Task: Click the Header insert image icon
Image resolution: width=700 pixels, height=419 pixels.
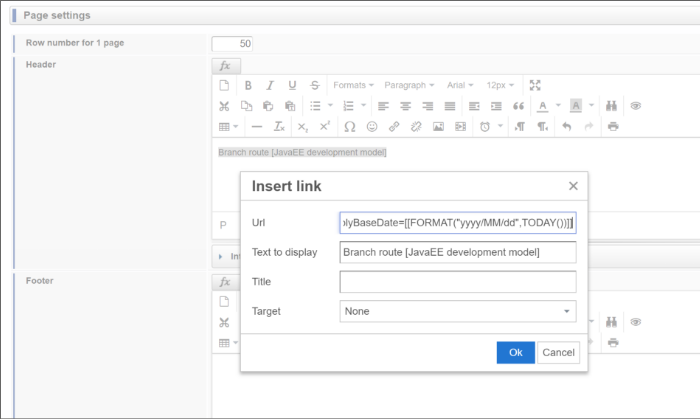Action: tap(438, 127)
